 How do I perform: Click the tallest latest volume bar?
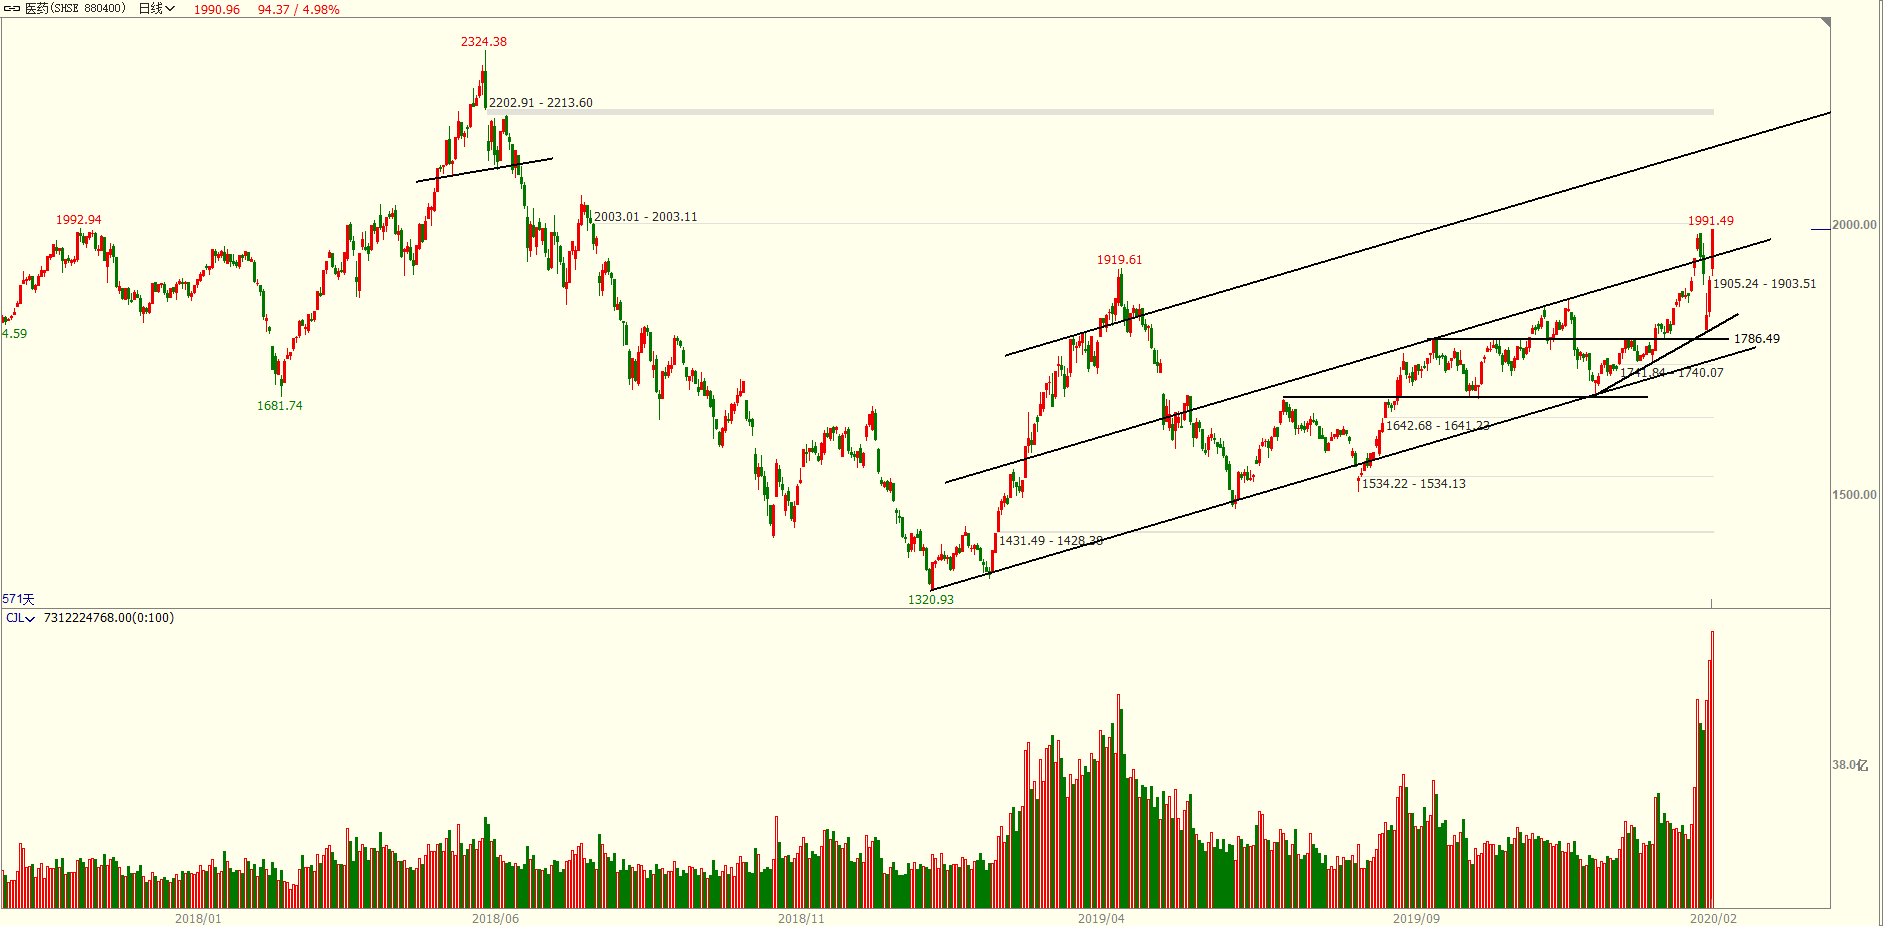coord(1712,769)
